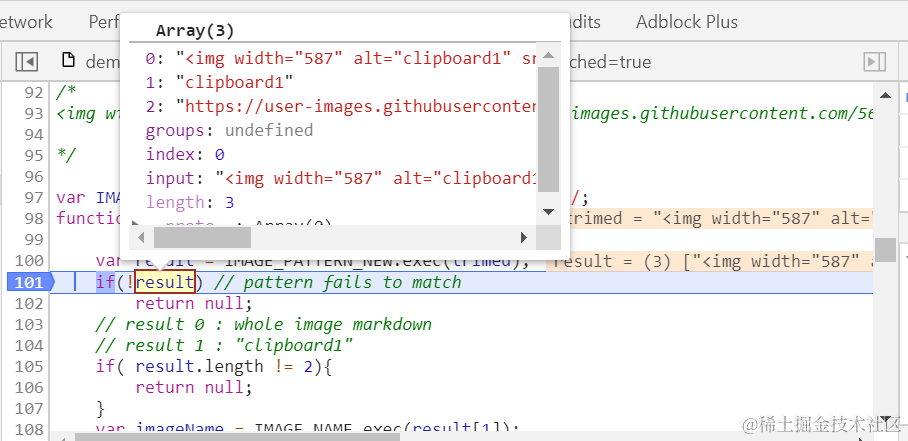The width and height of the screenshot is (908, 441).
Task: Click 'var imageName' declaration on line 108
Action: click(x=160, y=429)
